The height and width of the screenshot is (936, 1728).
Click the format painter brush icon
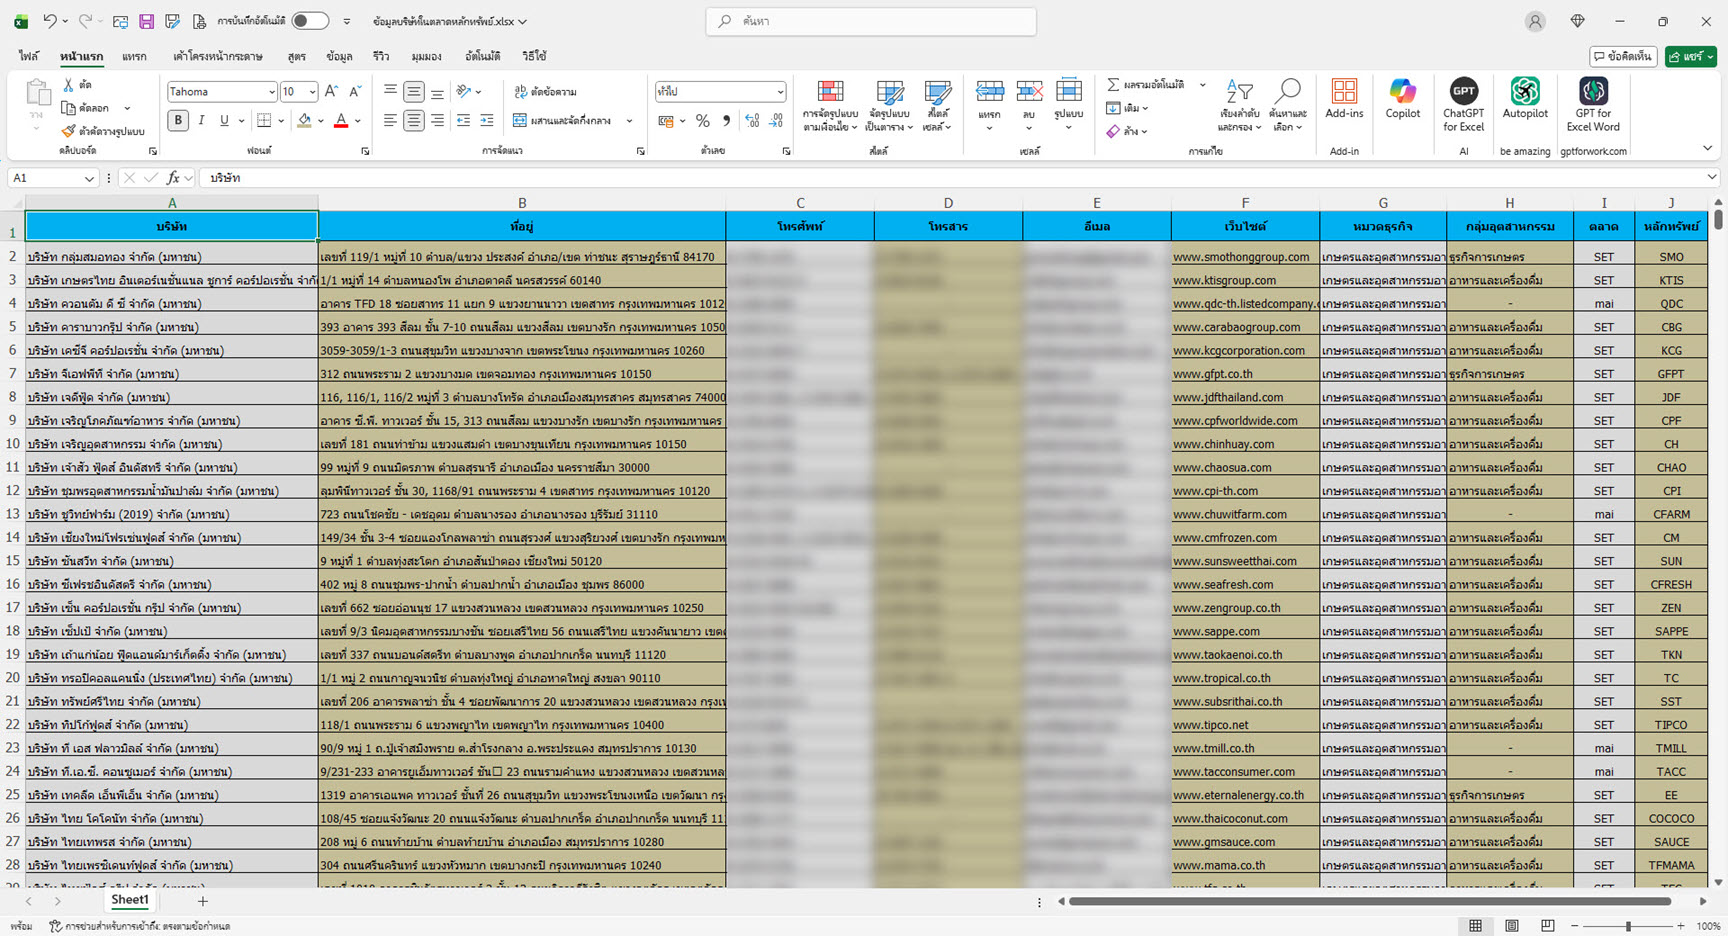68,131
